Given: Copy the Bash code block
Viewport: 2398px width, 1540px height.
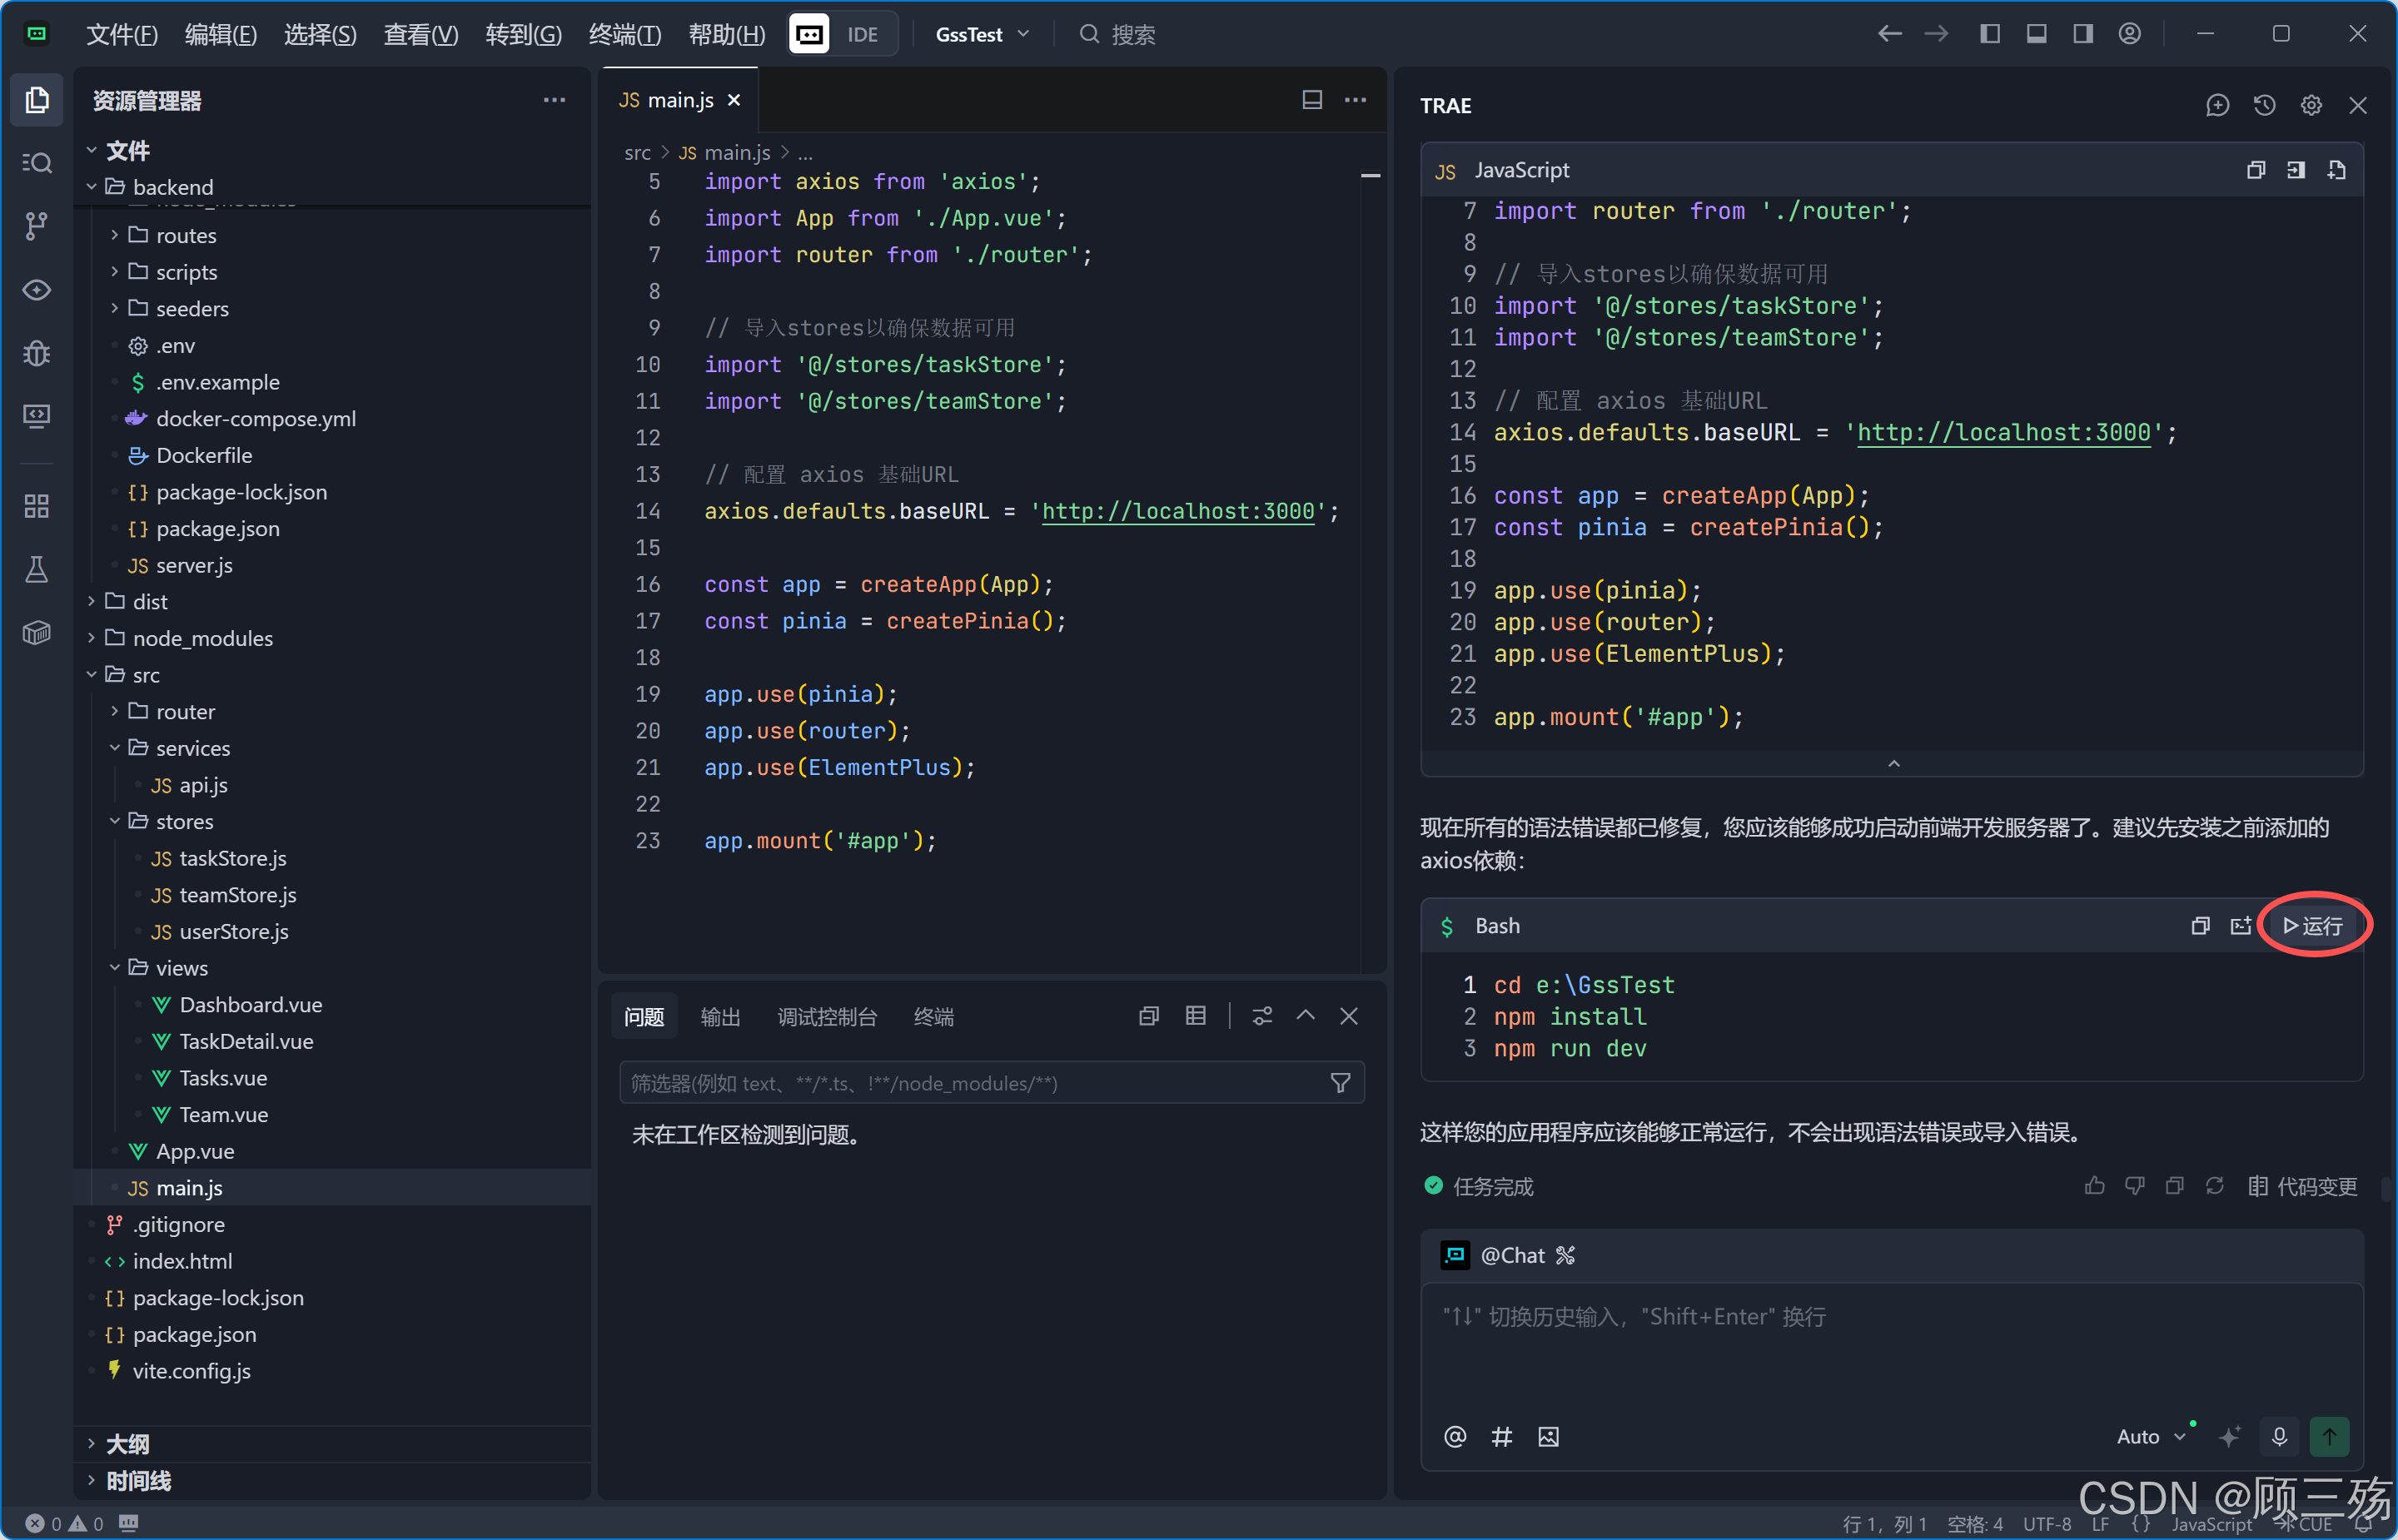Looking at the screenshot, I should click(x=2199, y=925).
